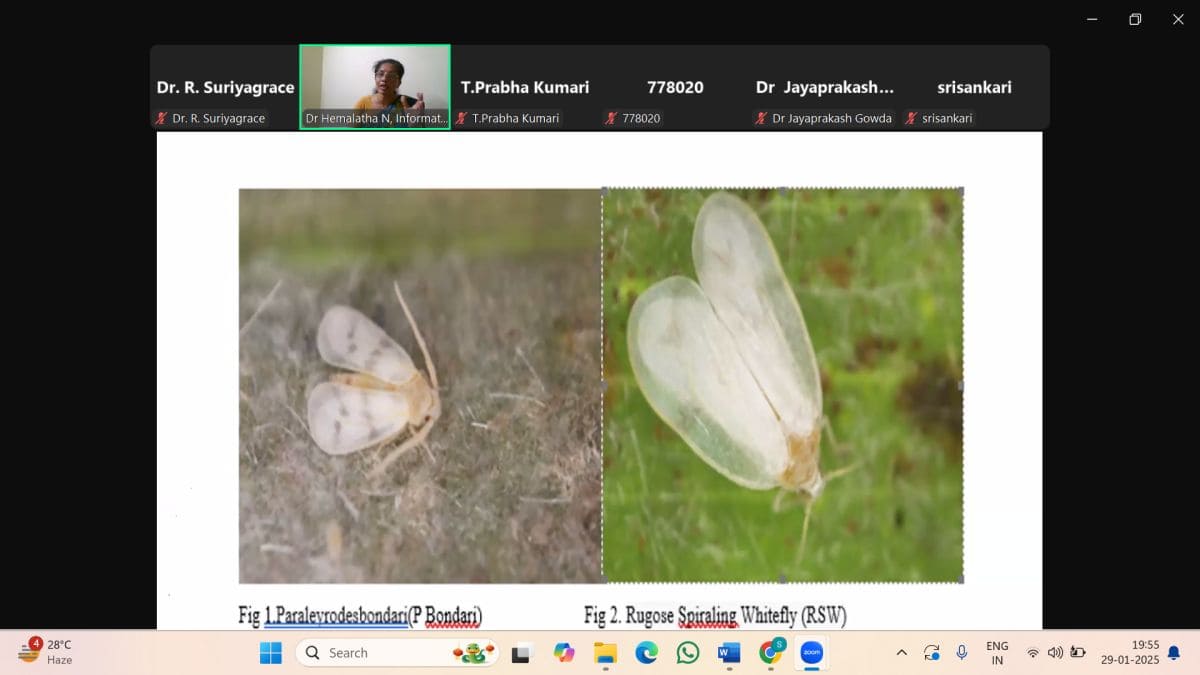Open File Explorer from the taskbar
This screenshot has width=1200, height=675.
[605, 653]
